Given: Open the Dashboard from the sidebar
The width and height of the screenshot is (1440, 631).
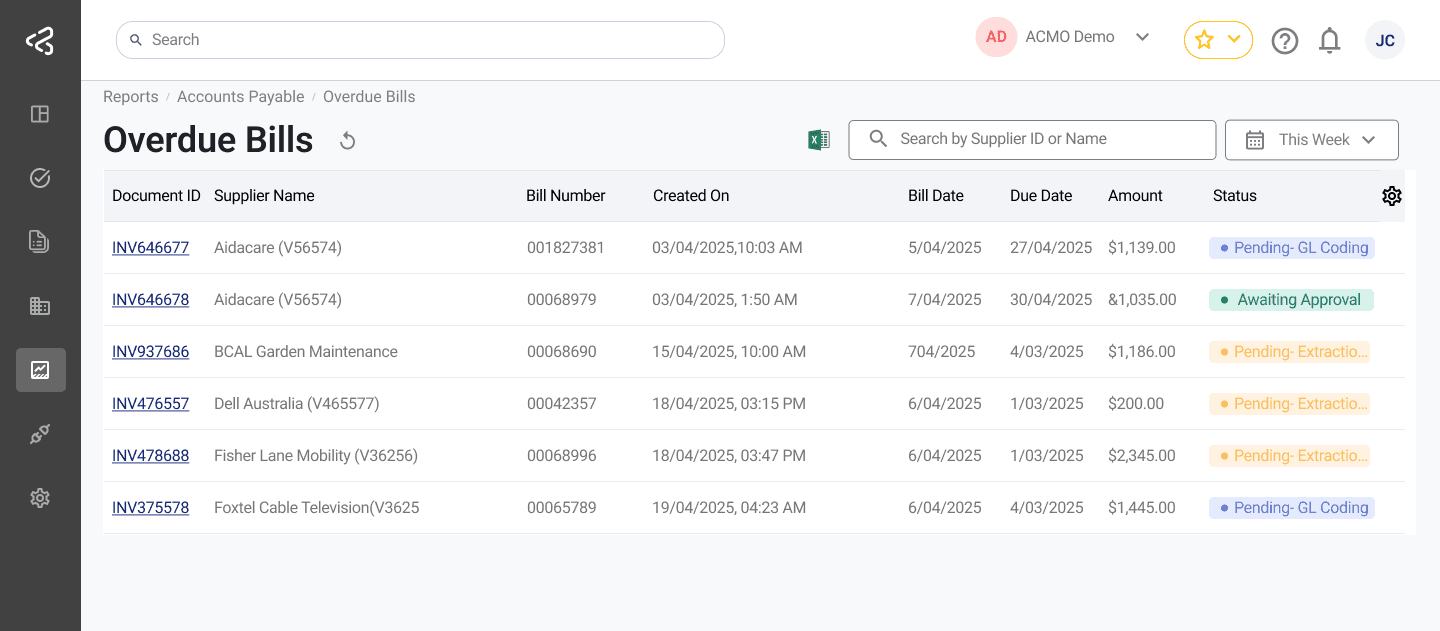Looking at the screenshot, I should [40, 114].
